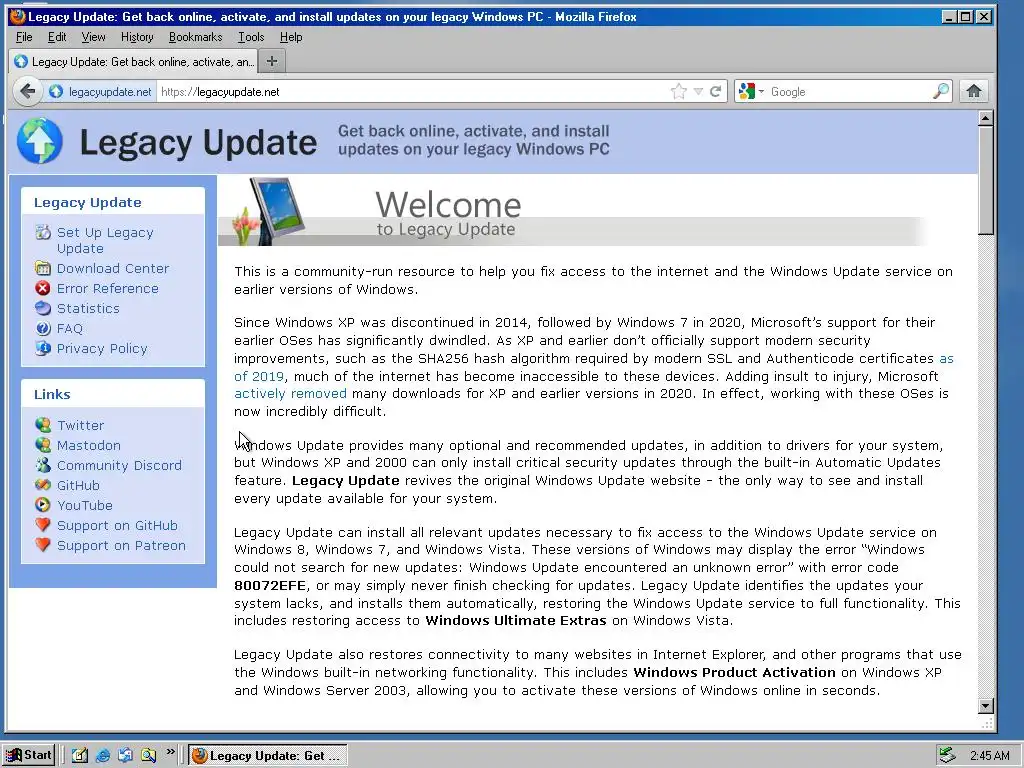Open the Edit menu

[x=57, y=37]
